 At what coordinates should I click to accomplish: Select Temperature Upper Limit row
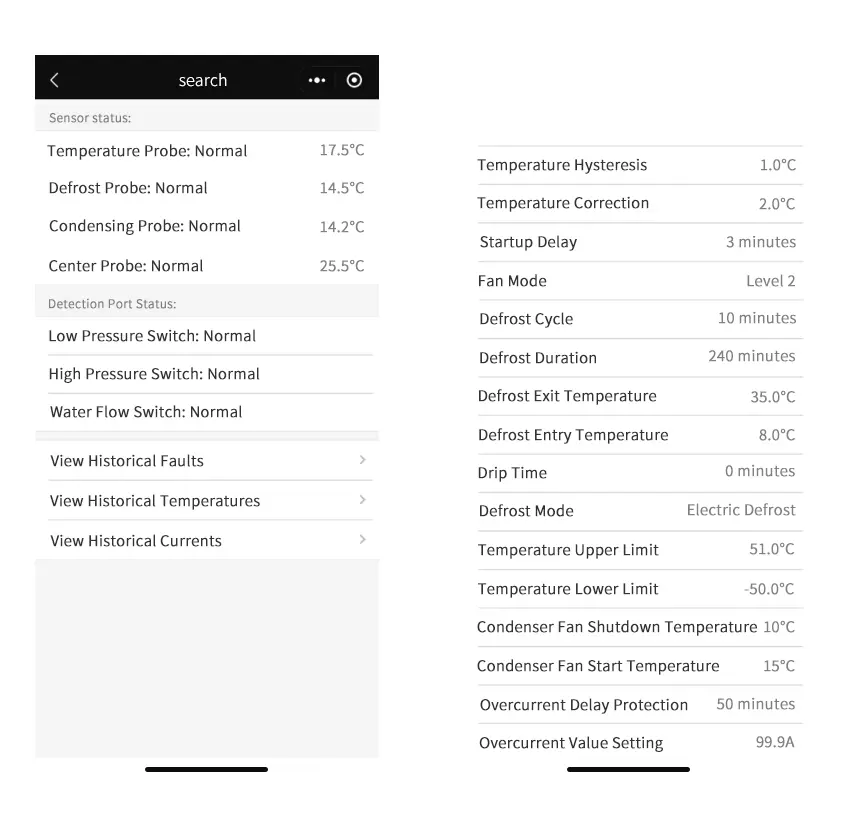[637, 550]
